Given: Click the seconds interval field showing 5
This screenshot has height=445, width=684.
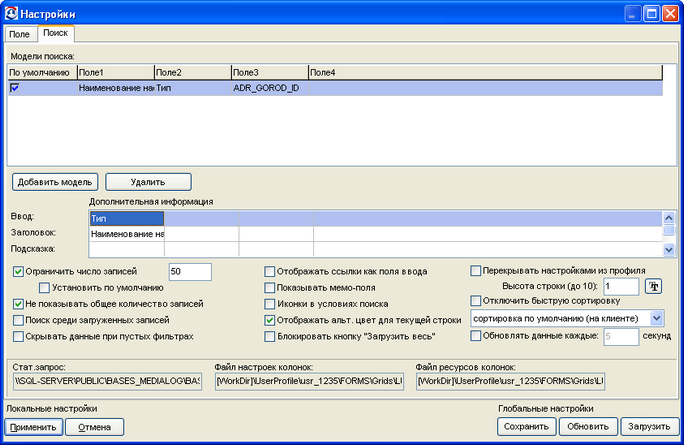Looking at the screenshot, I should 621,337.
